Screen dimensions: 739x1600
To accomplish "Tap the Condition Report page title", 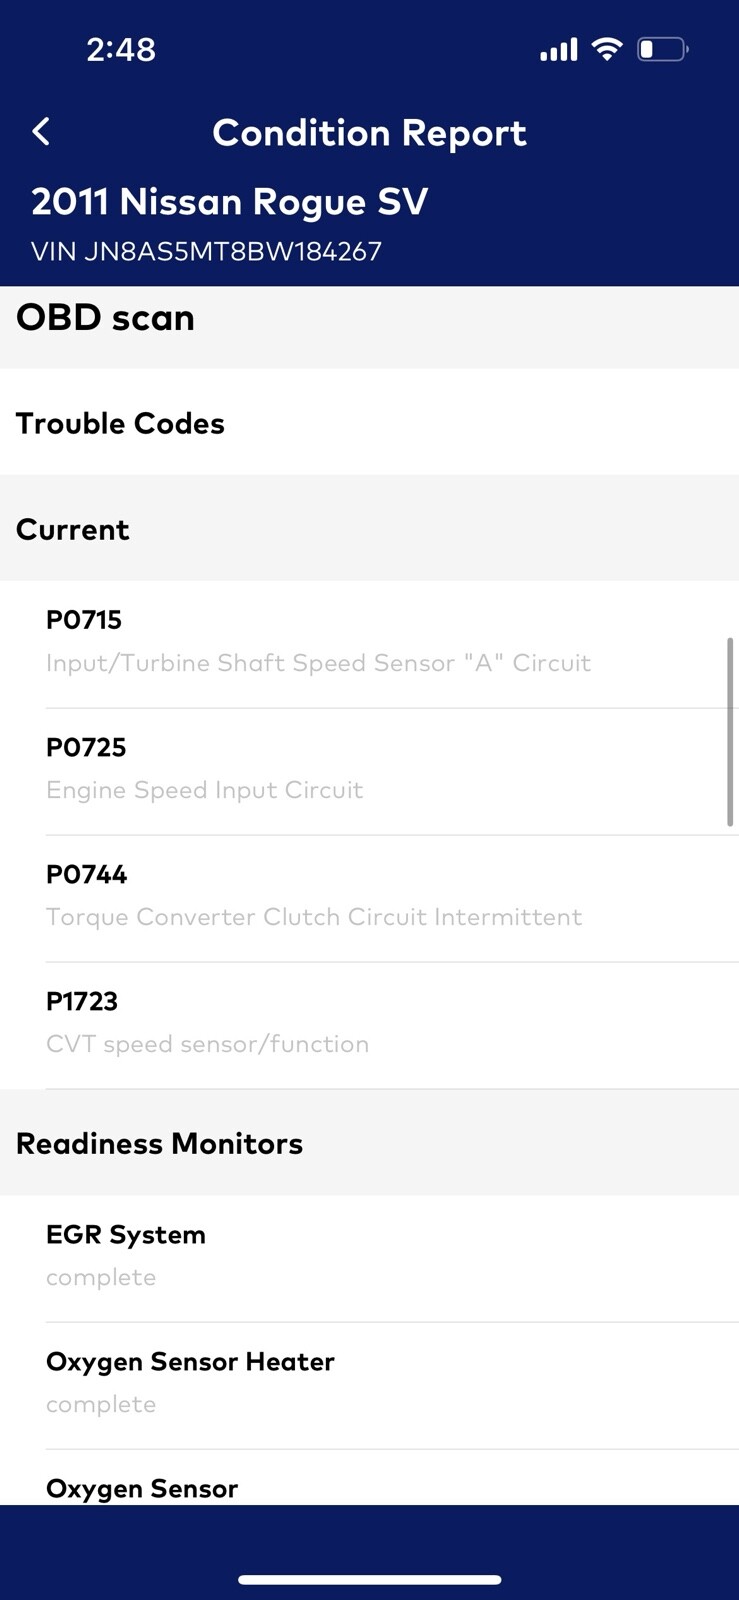I will [369, 133].
